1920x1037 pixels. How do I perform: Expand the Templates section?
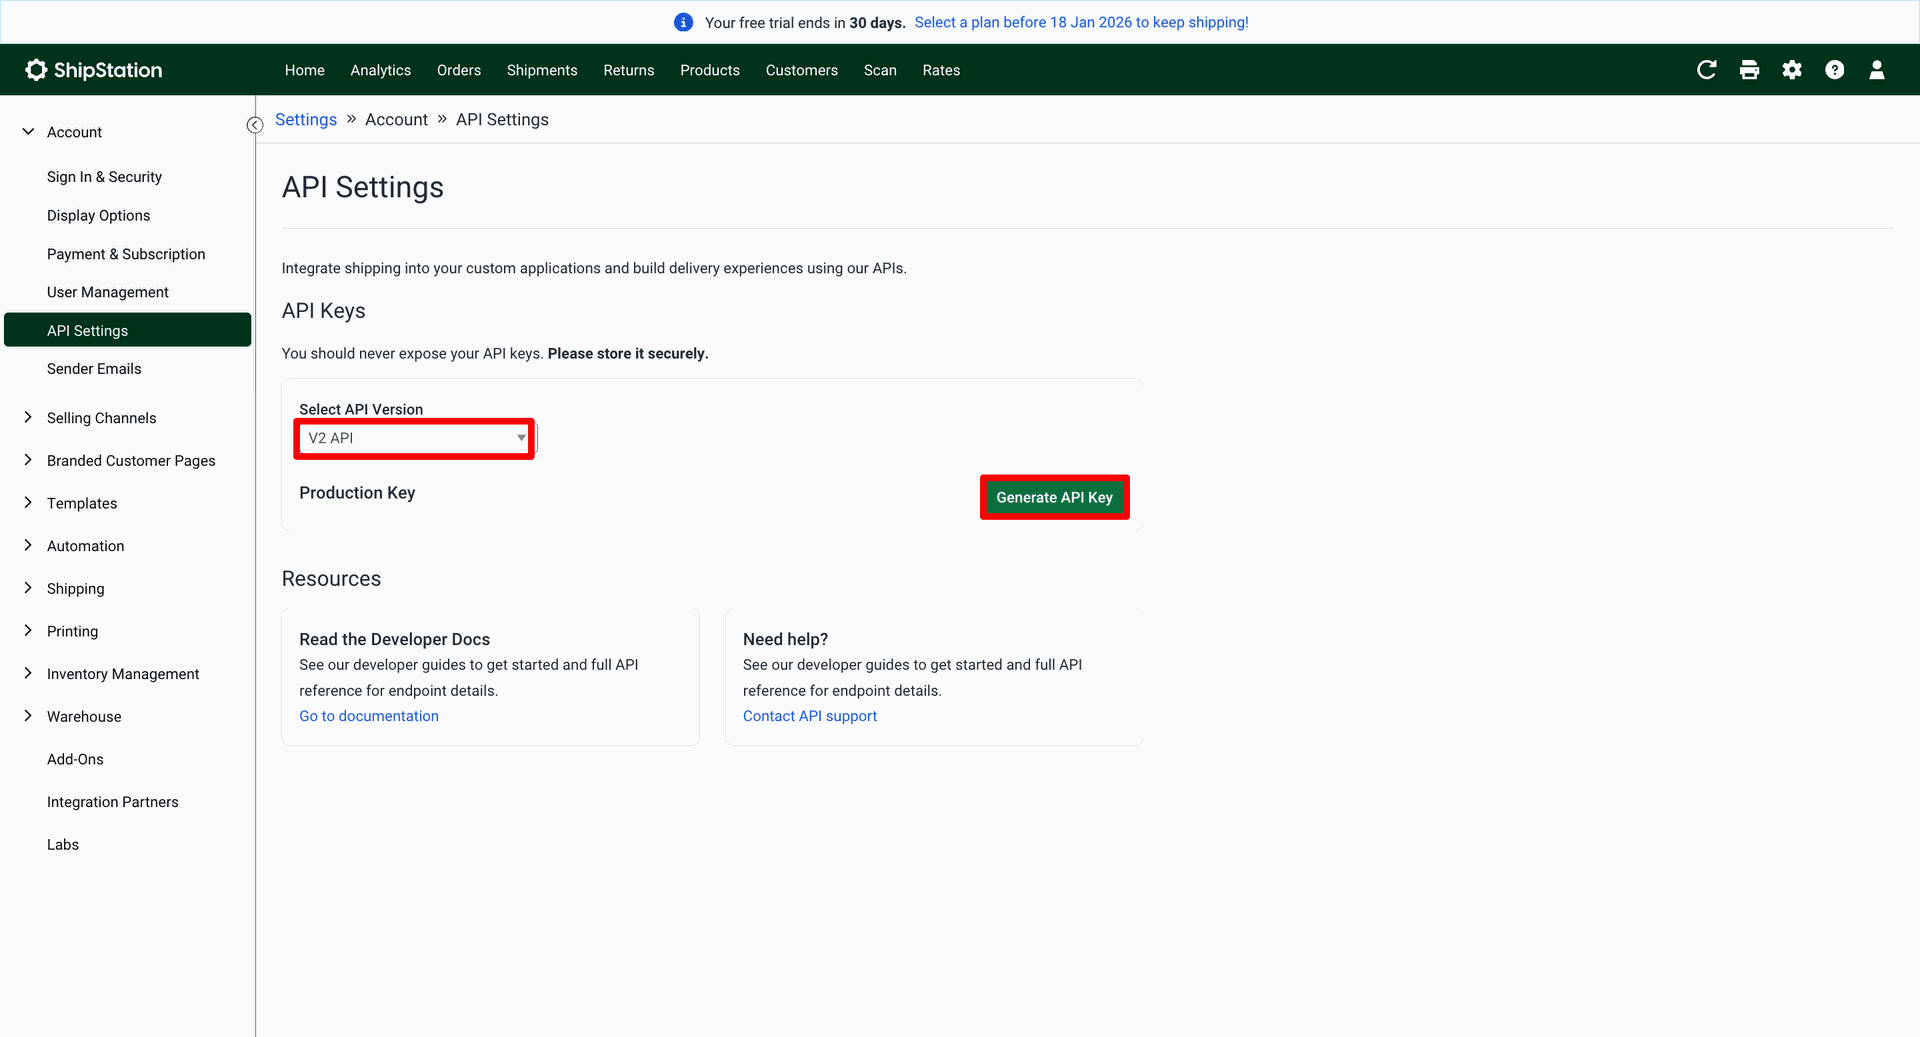[28, 503]
